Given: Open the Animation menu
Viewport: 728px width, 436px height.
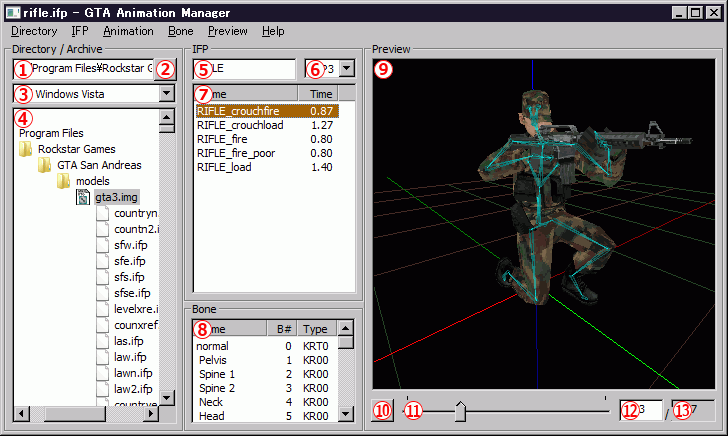Looking at the screenshot, I should (x=128, y=31).
